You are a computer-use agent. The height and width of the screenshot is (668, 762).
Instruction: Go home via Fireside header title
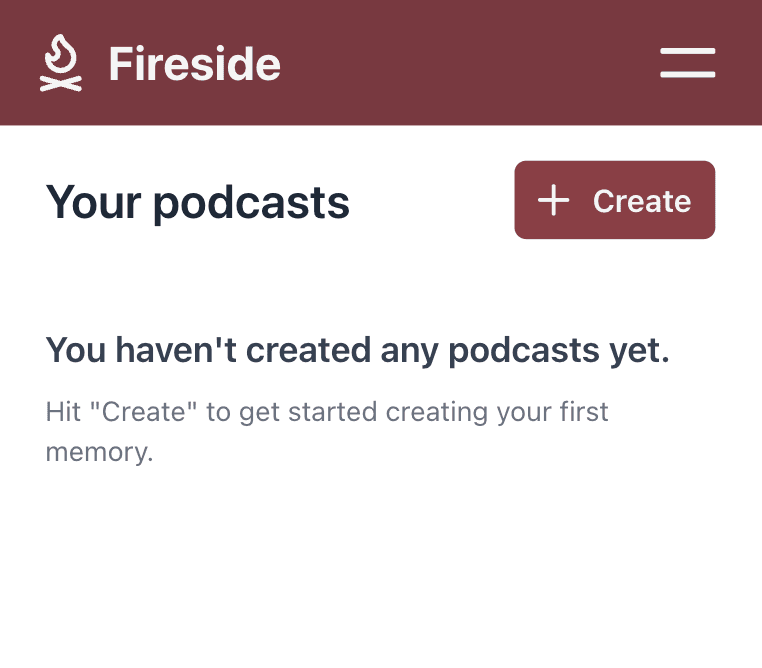[x=194, y=64]
